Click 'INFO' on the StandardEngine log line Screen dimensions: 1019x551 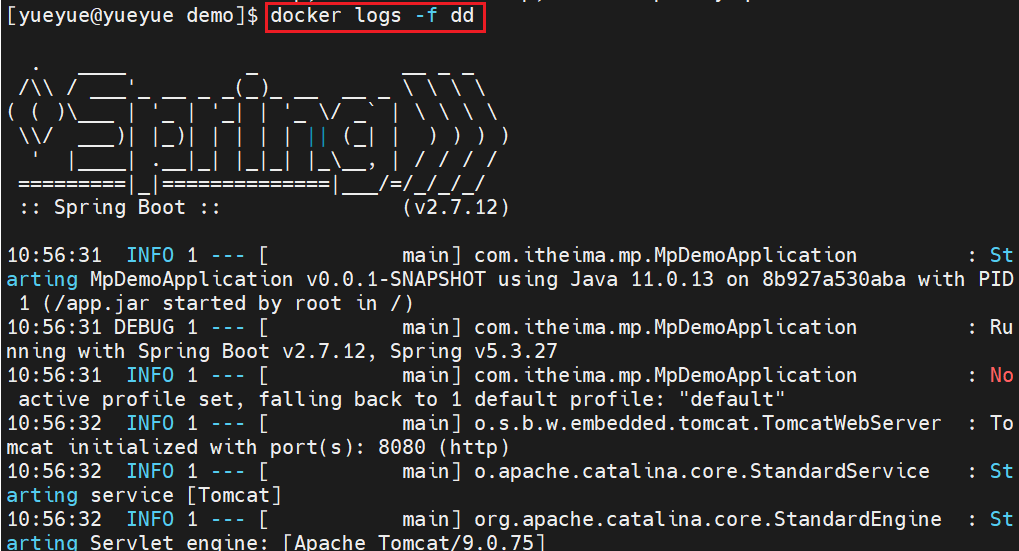150,519
